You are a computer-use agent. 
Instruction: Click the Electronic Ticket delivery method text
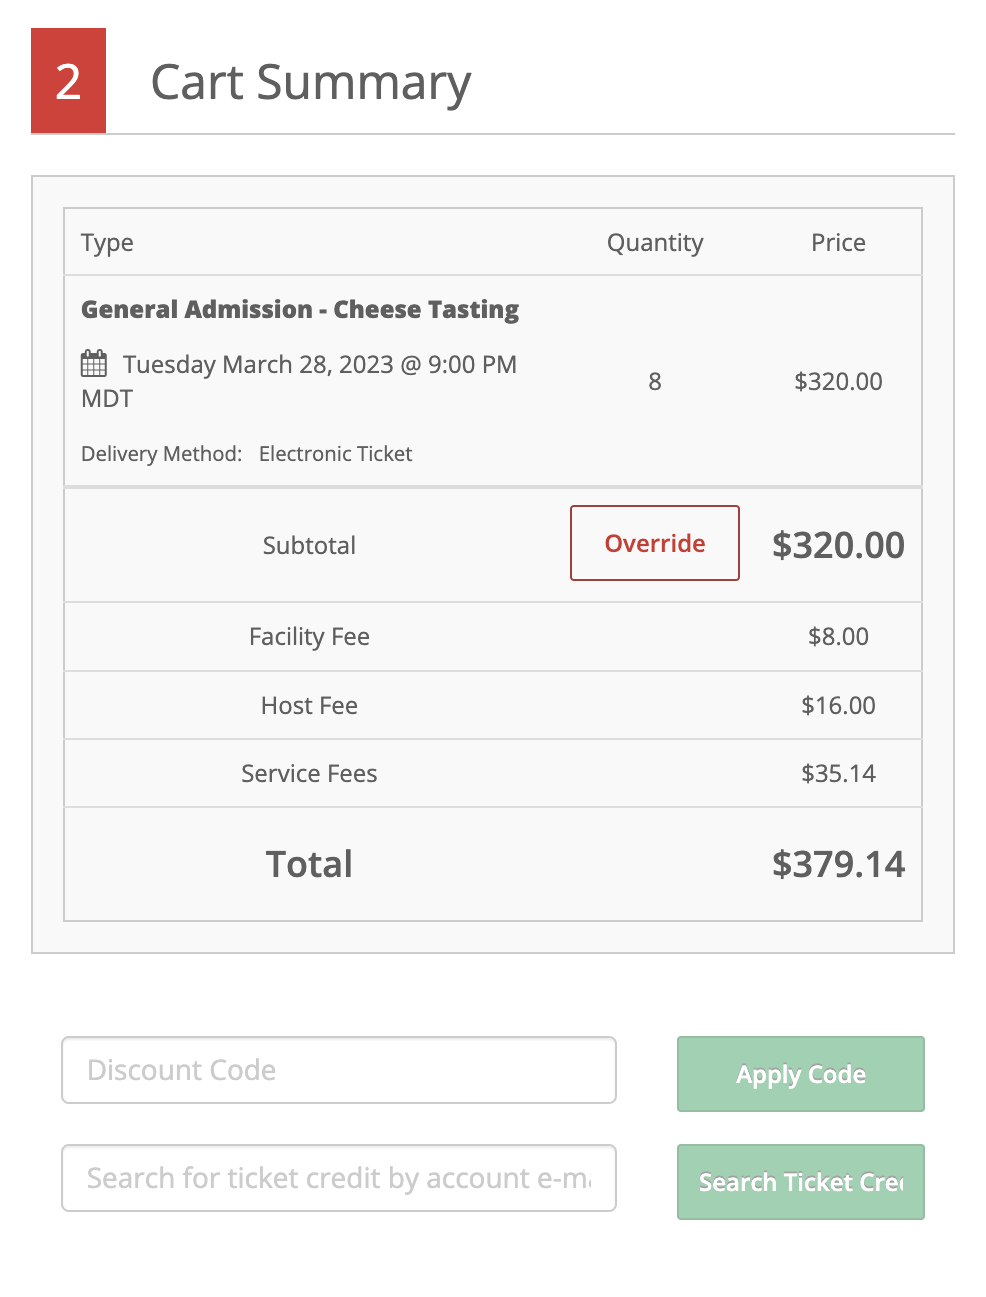tap(335, 454)
